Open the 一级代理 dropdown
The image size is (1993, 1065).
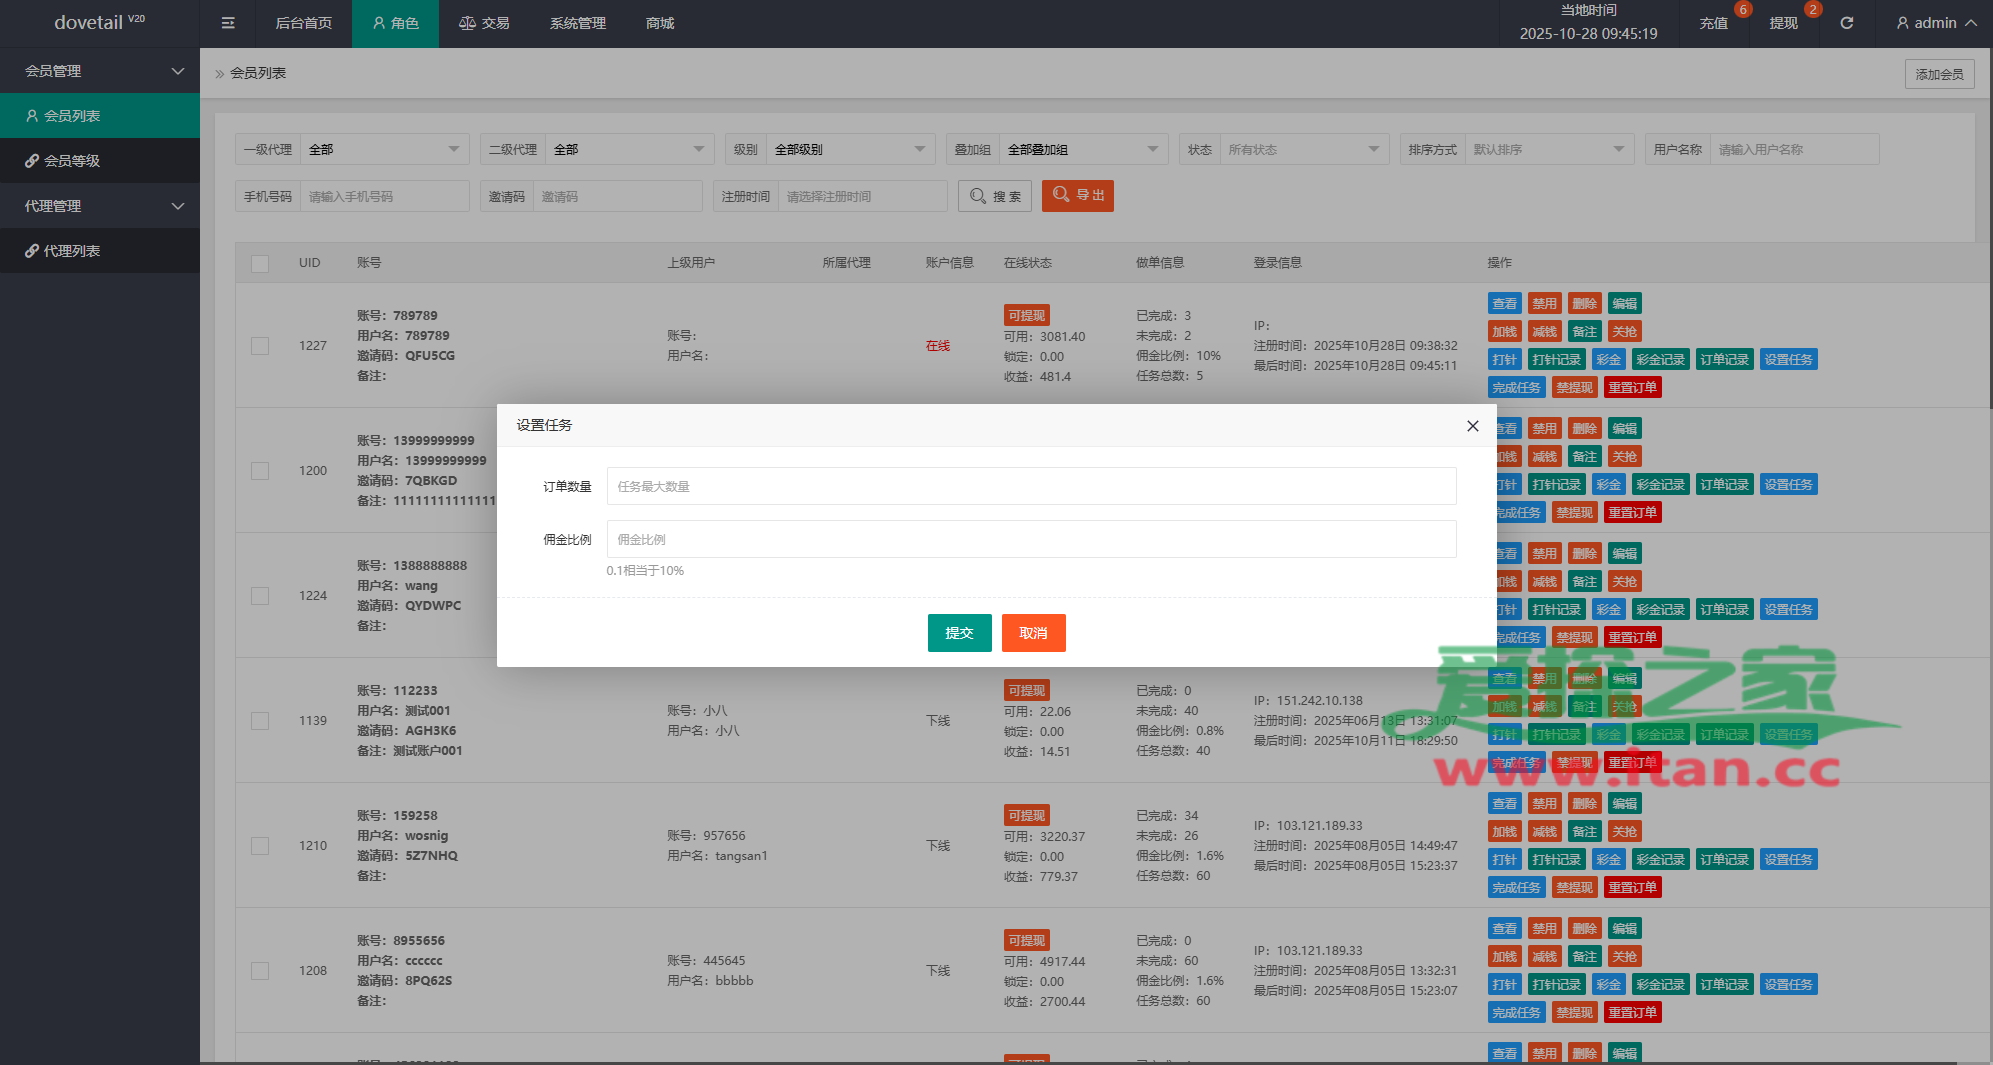tap(384, 150)
